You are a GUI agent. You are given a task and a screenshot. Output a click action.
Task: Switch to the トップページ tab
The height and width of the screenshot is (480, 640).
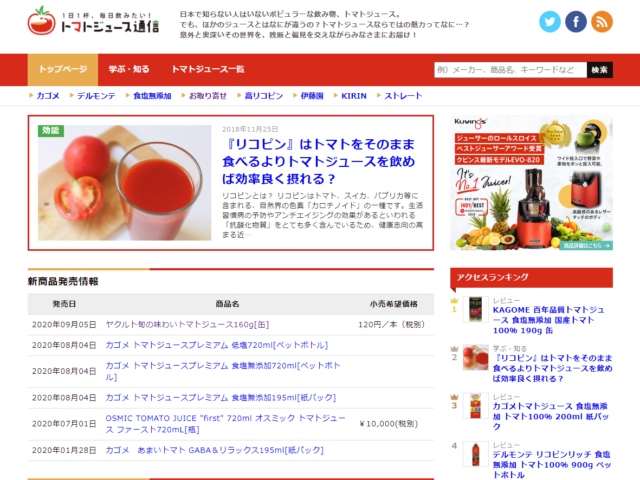coord(63,69)
